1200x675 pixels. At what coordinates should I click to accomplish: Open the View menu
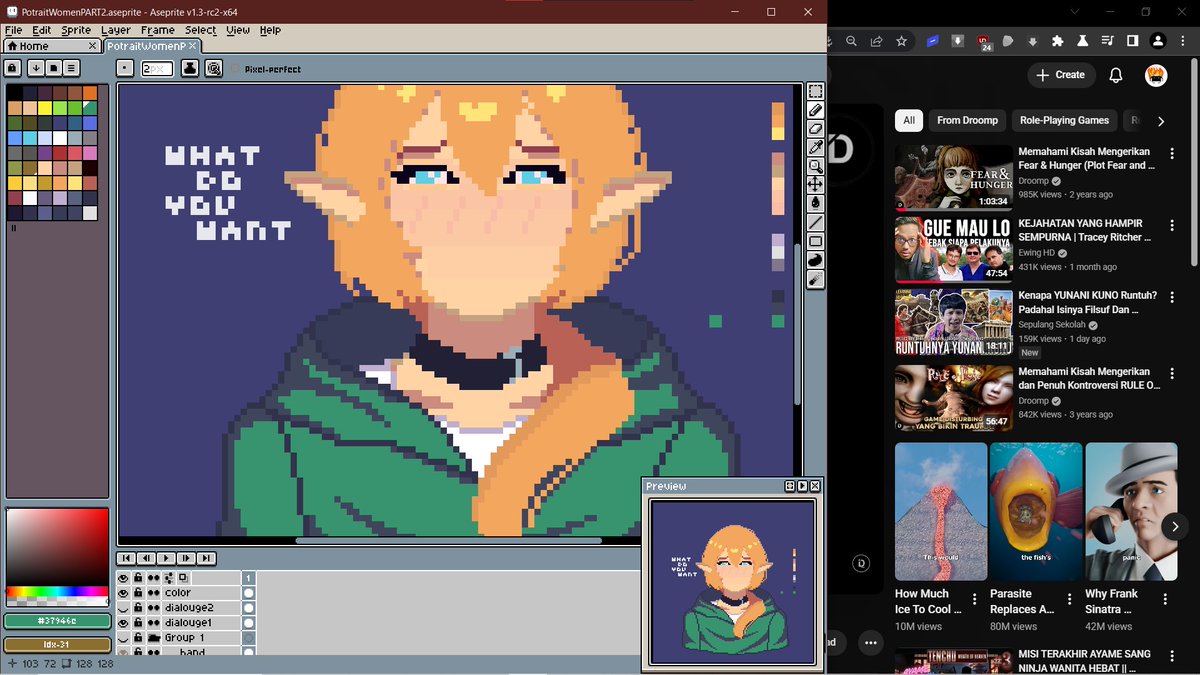point(238,30)
